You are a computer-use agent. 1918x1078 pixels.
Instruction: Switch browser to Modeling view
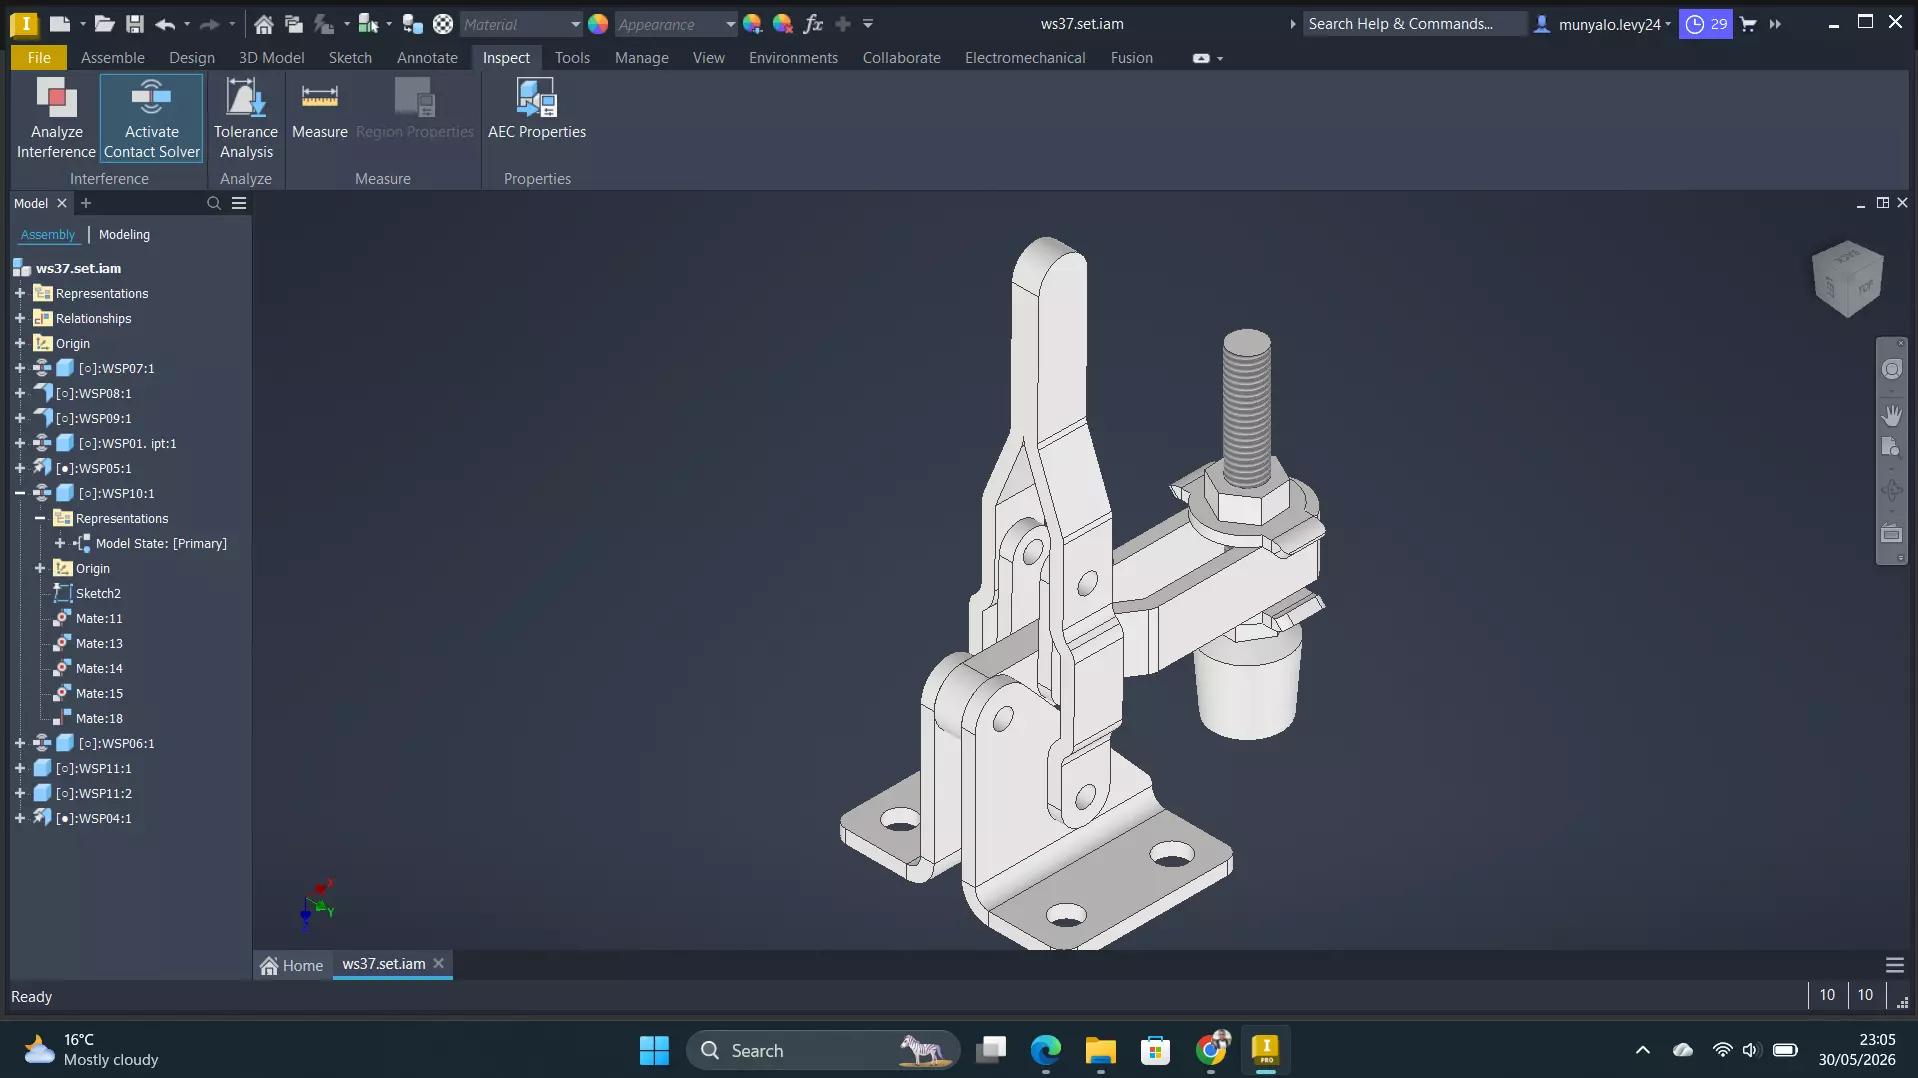(x=124, y=235)
